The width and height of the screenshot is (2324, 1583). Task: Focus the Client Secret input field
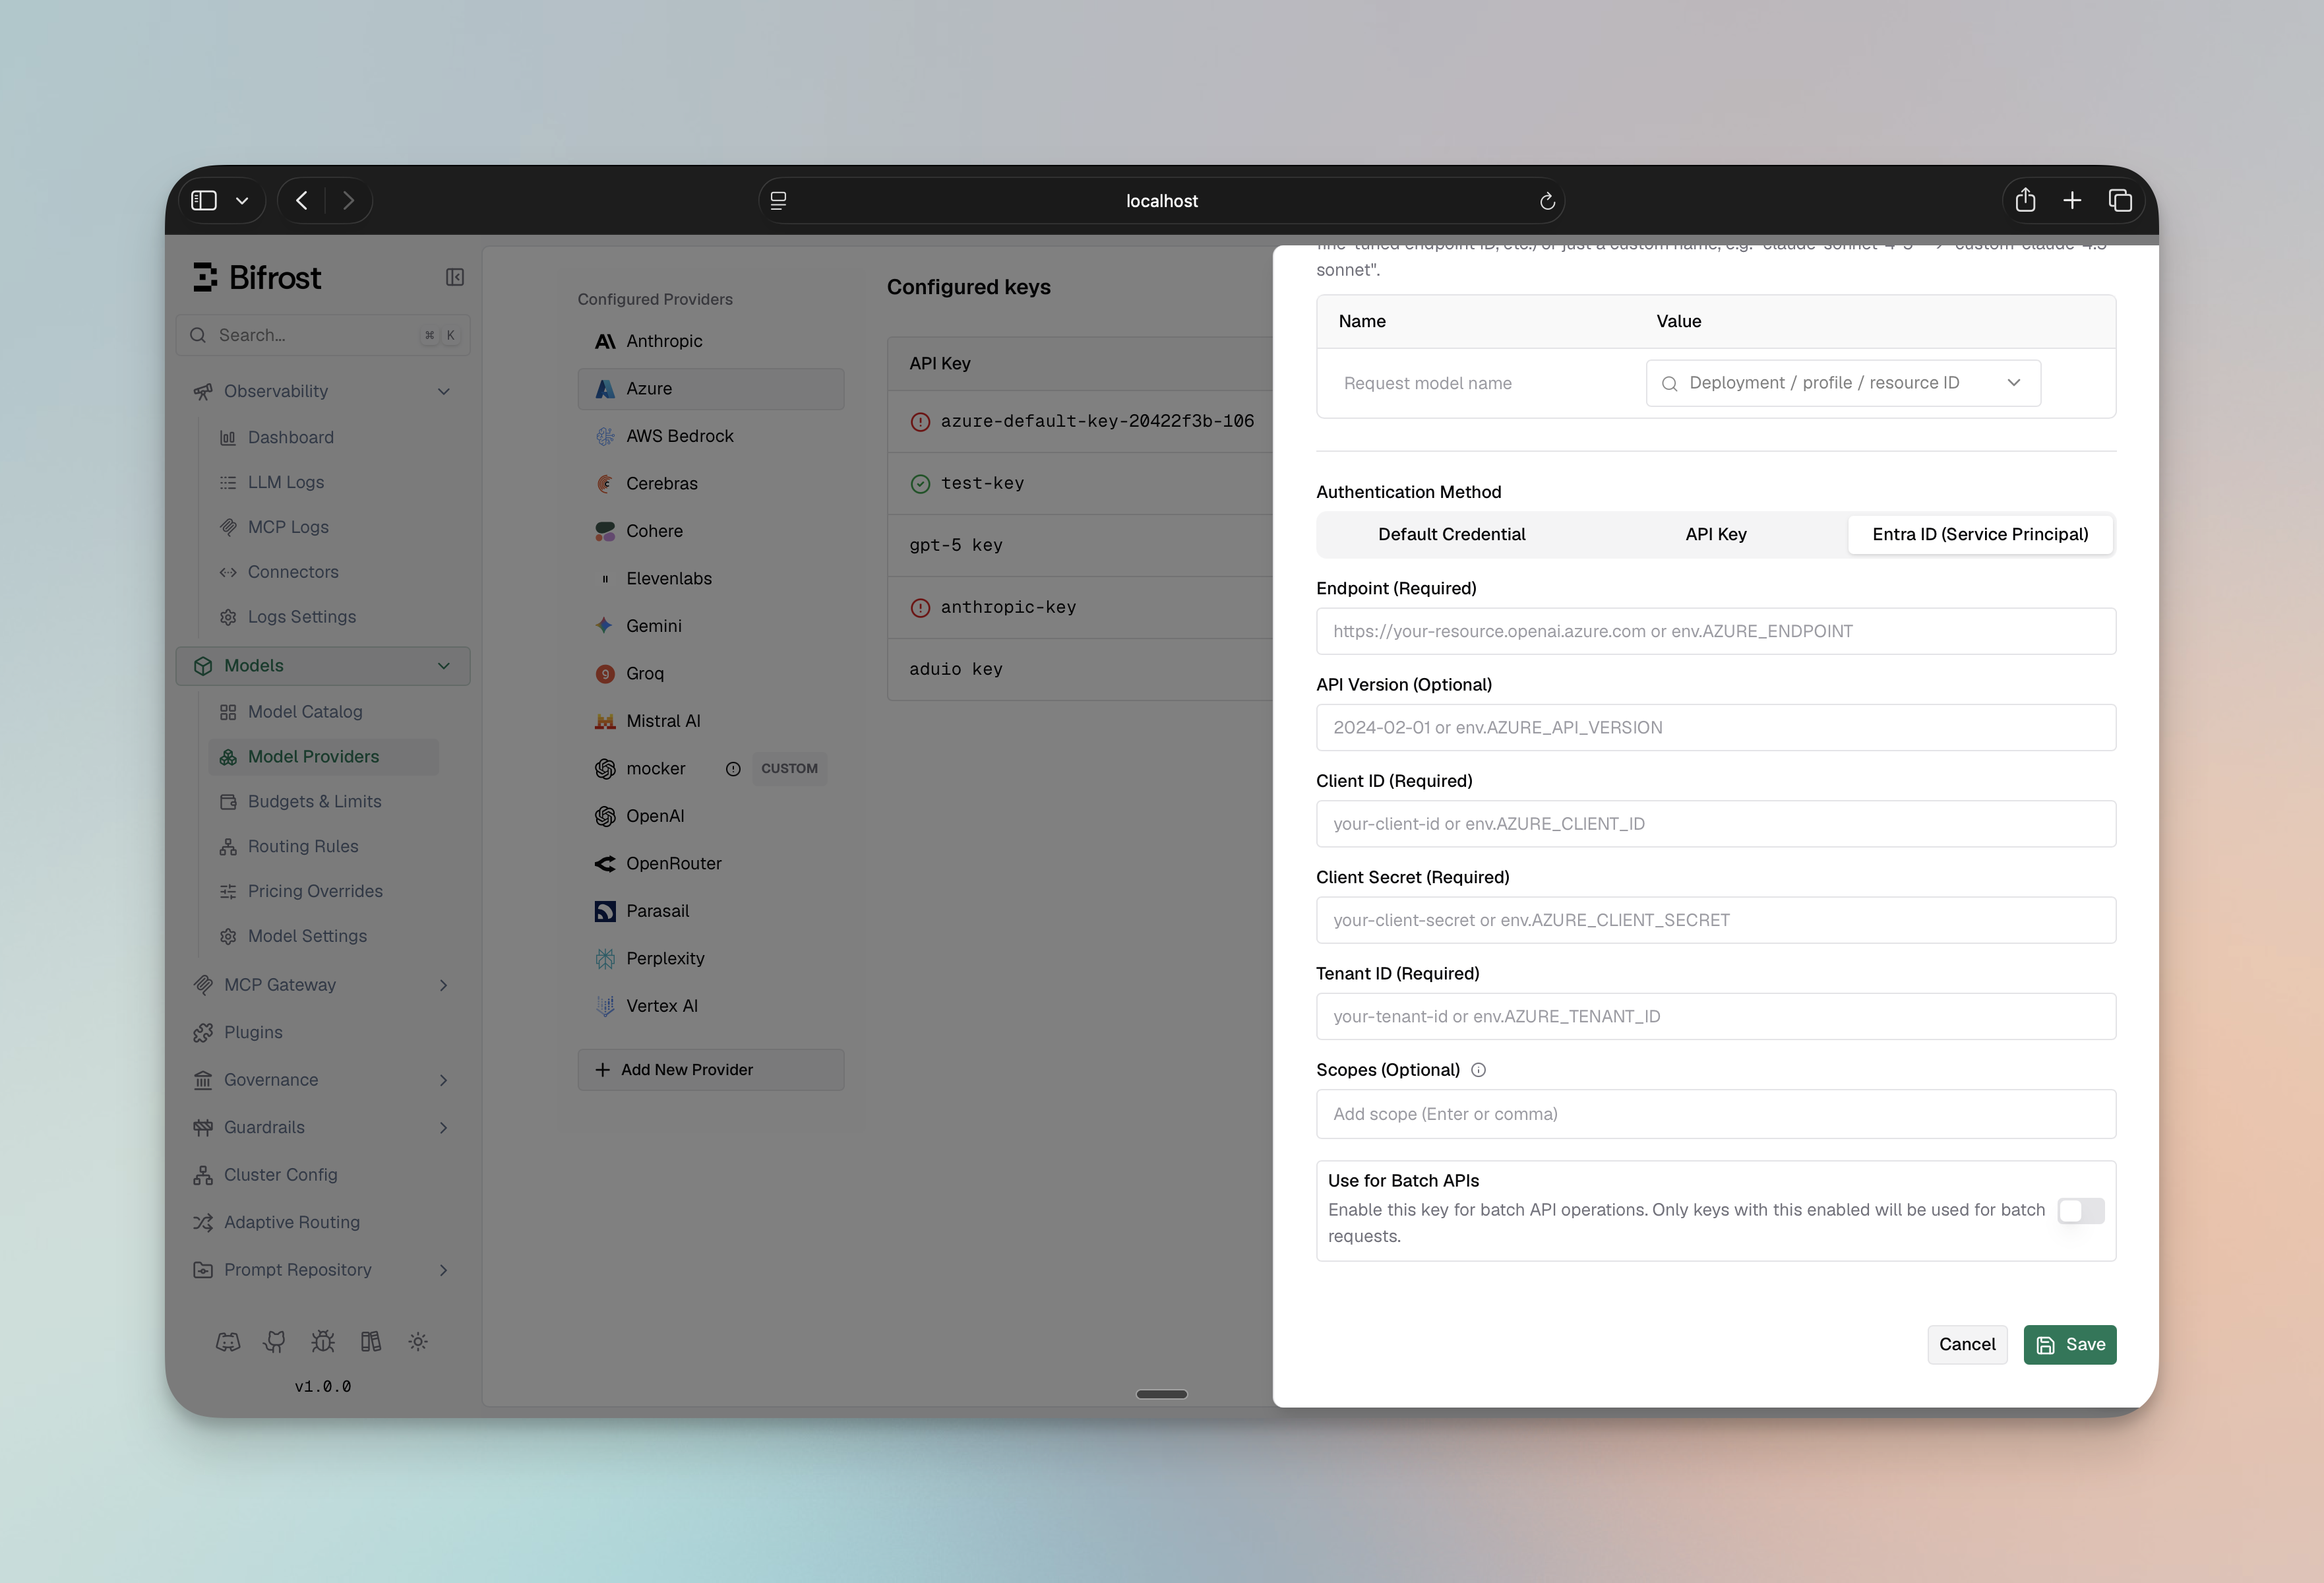coord(1716,920)
